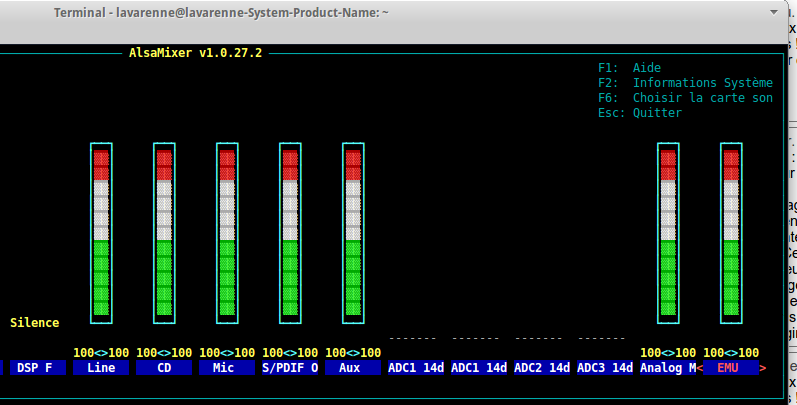Click the 100<>100 value above Line
Viewport: 797px width, 405px height.
[101, 353]
